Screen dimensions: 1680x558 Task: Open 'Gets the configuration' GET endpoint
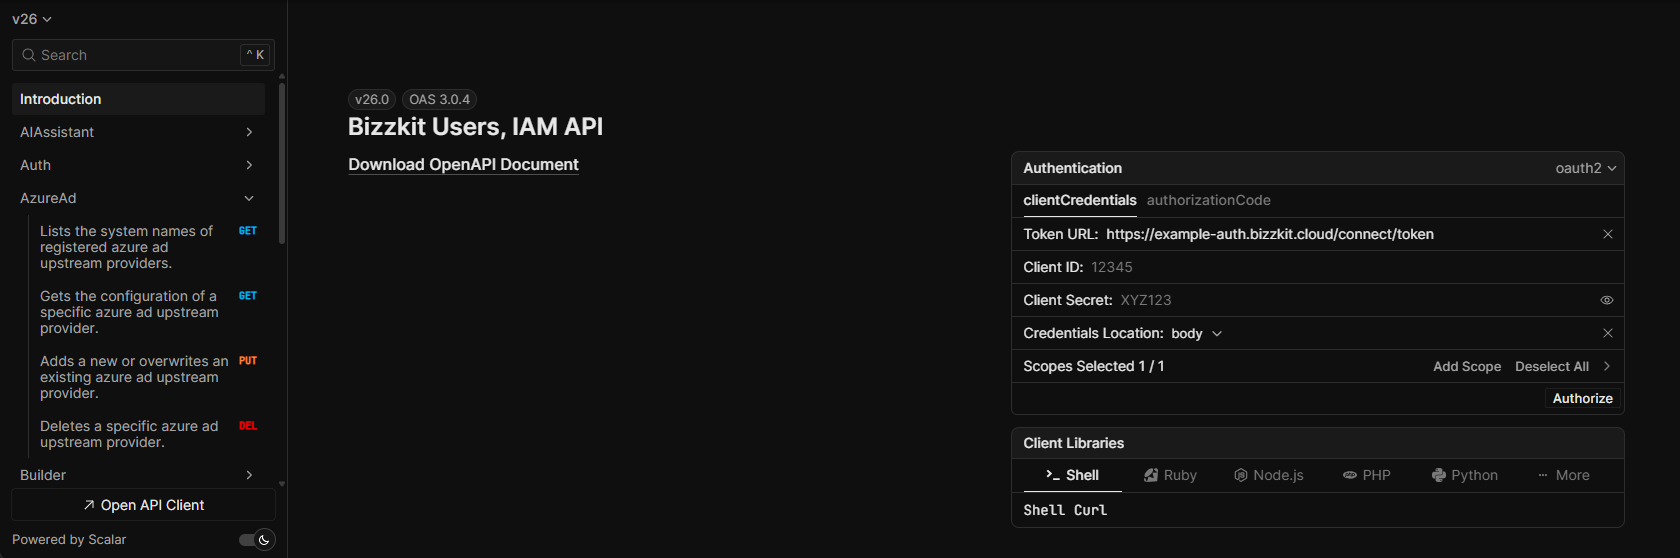pos(148,312)
